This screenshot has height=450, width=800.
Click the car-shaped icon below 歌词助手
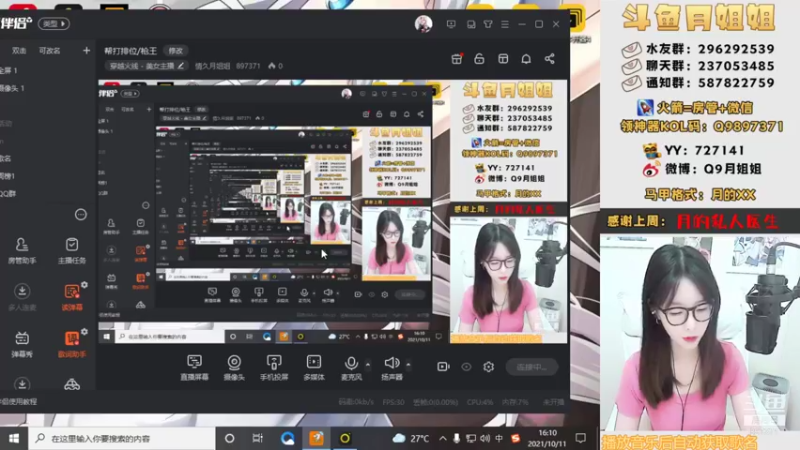click(x=71, y=384)
